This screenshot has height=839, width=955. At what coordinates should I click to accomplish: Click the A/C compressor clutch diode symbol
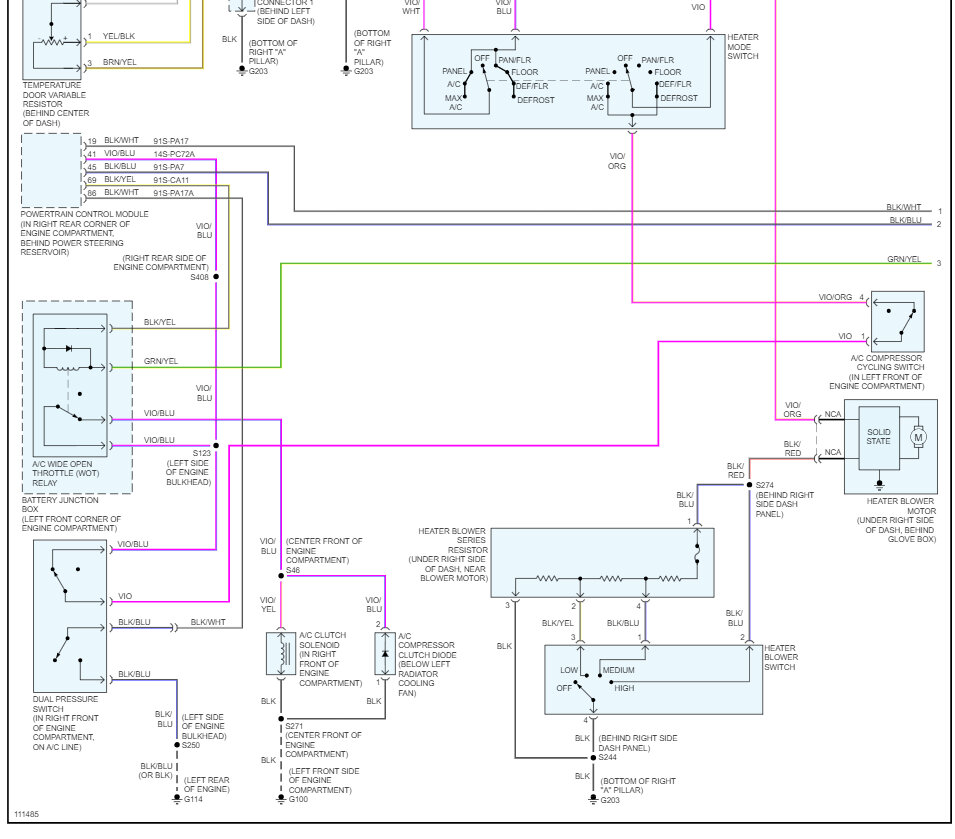click(x=385, y=653)
